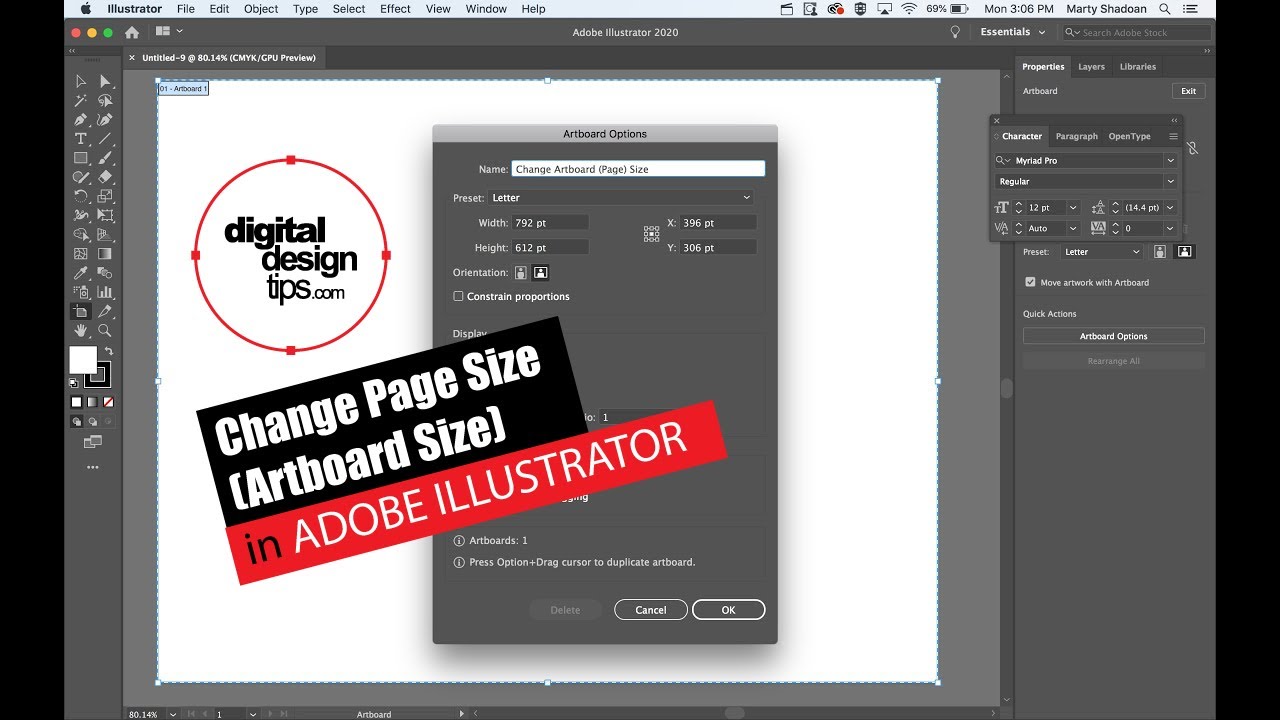Open Preset Letter dropdown in Properties panel

tap(1101, 252)
